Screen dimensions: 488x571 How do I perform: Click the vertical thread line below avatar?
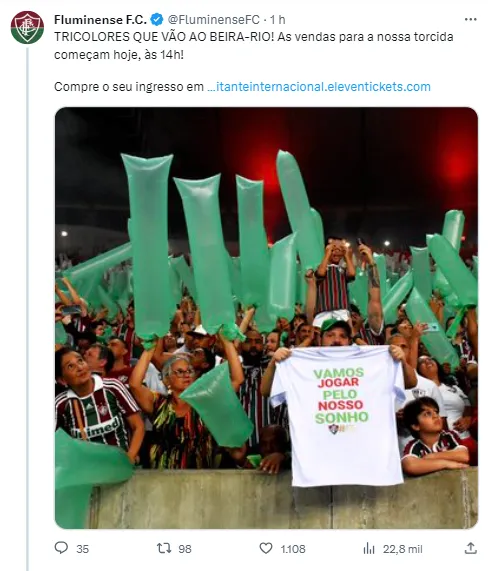coord(27,310)
